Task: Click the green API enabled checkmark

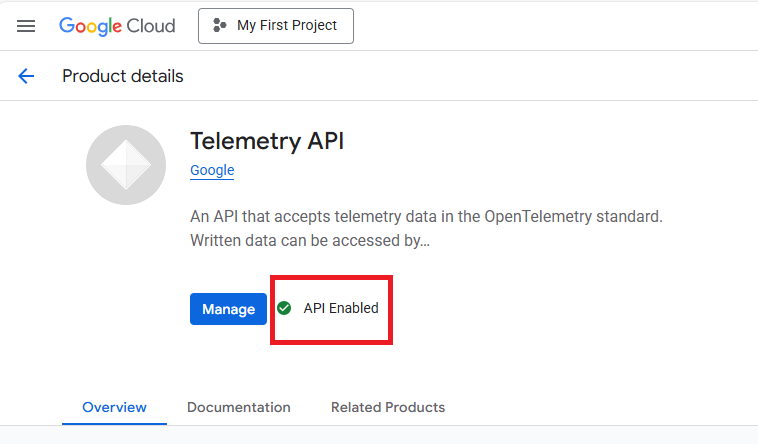Action: (284, 308)
